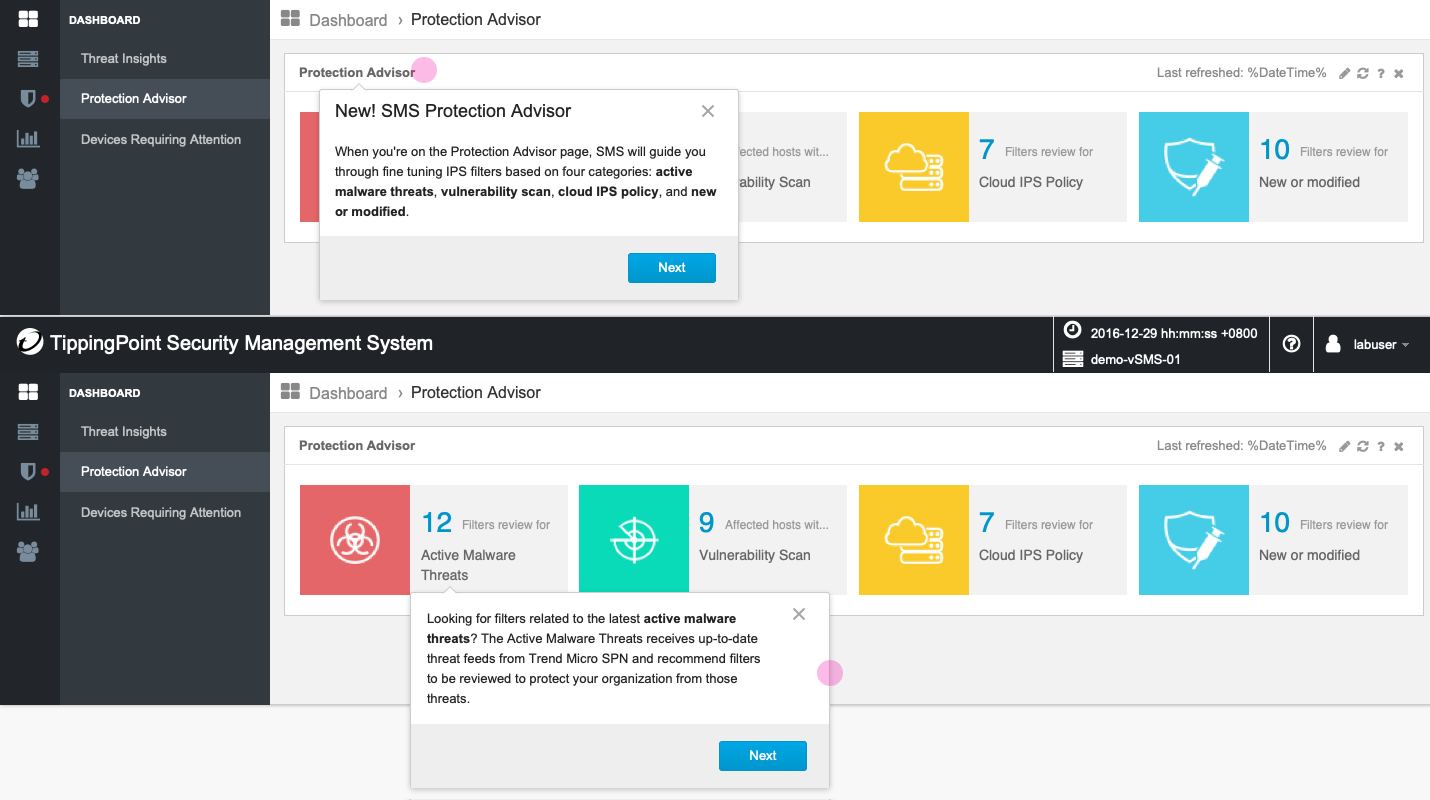Click yellow Cloud IPS icon in screen with New! SMS popup
Viewport: 1430px width, 800px height.
914,167
